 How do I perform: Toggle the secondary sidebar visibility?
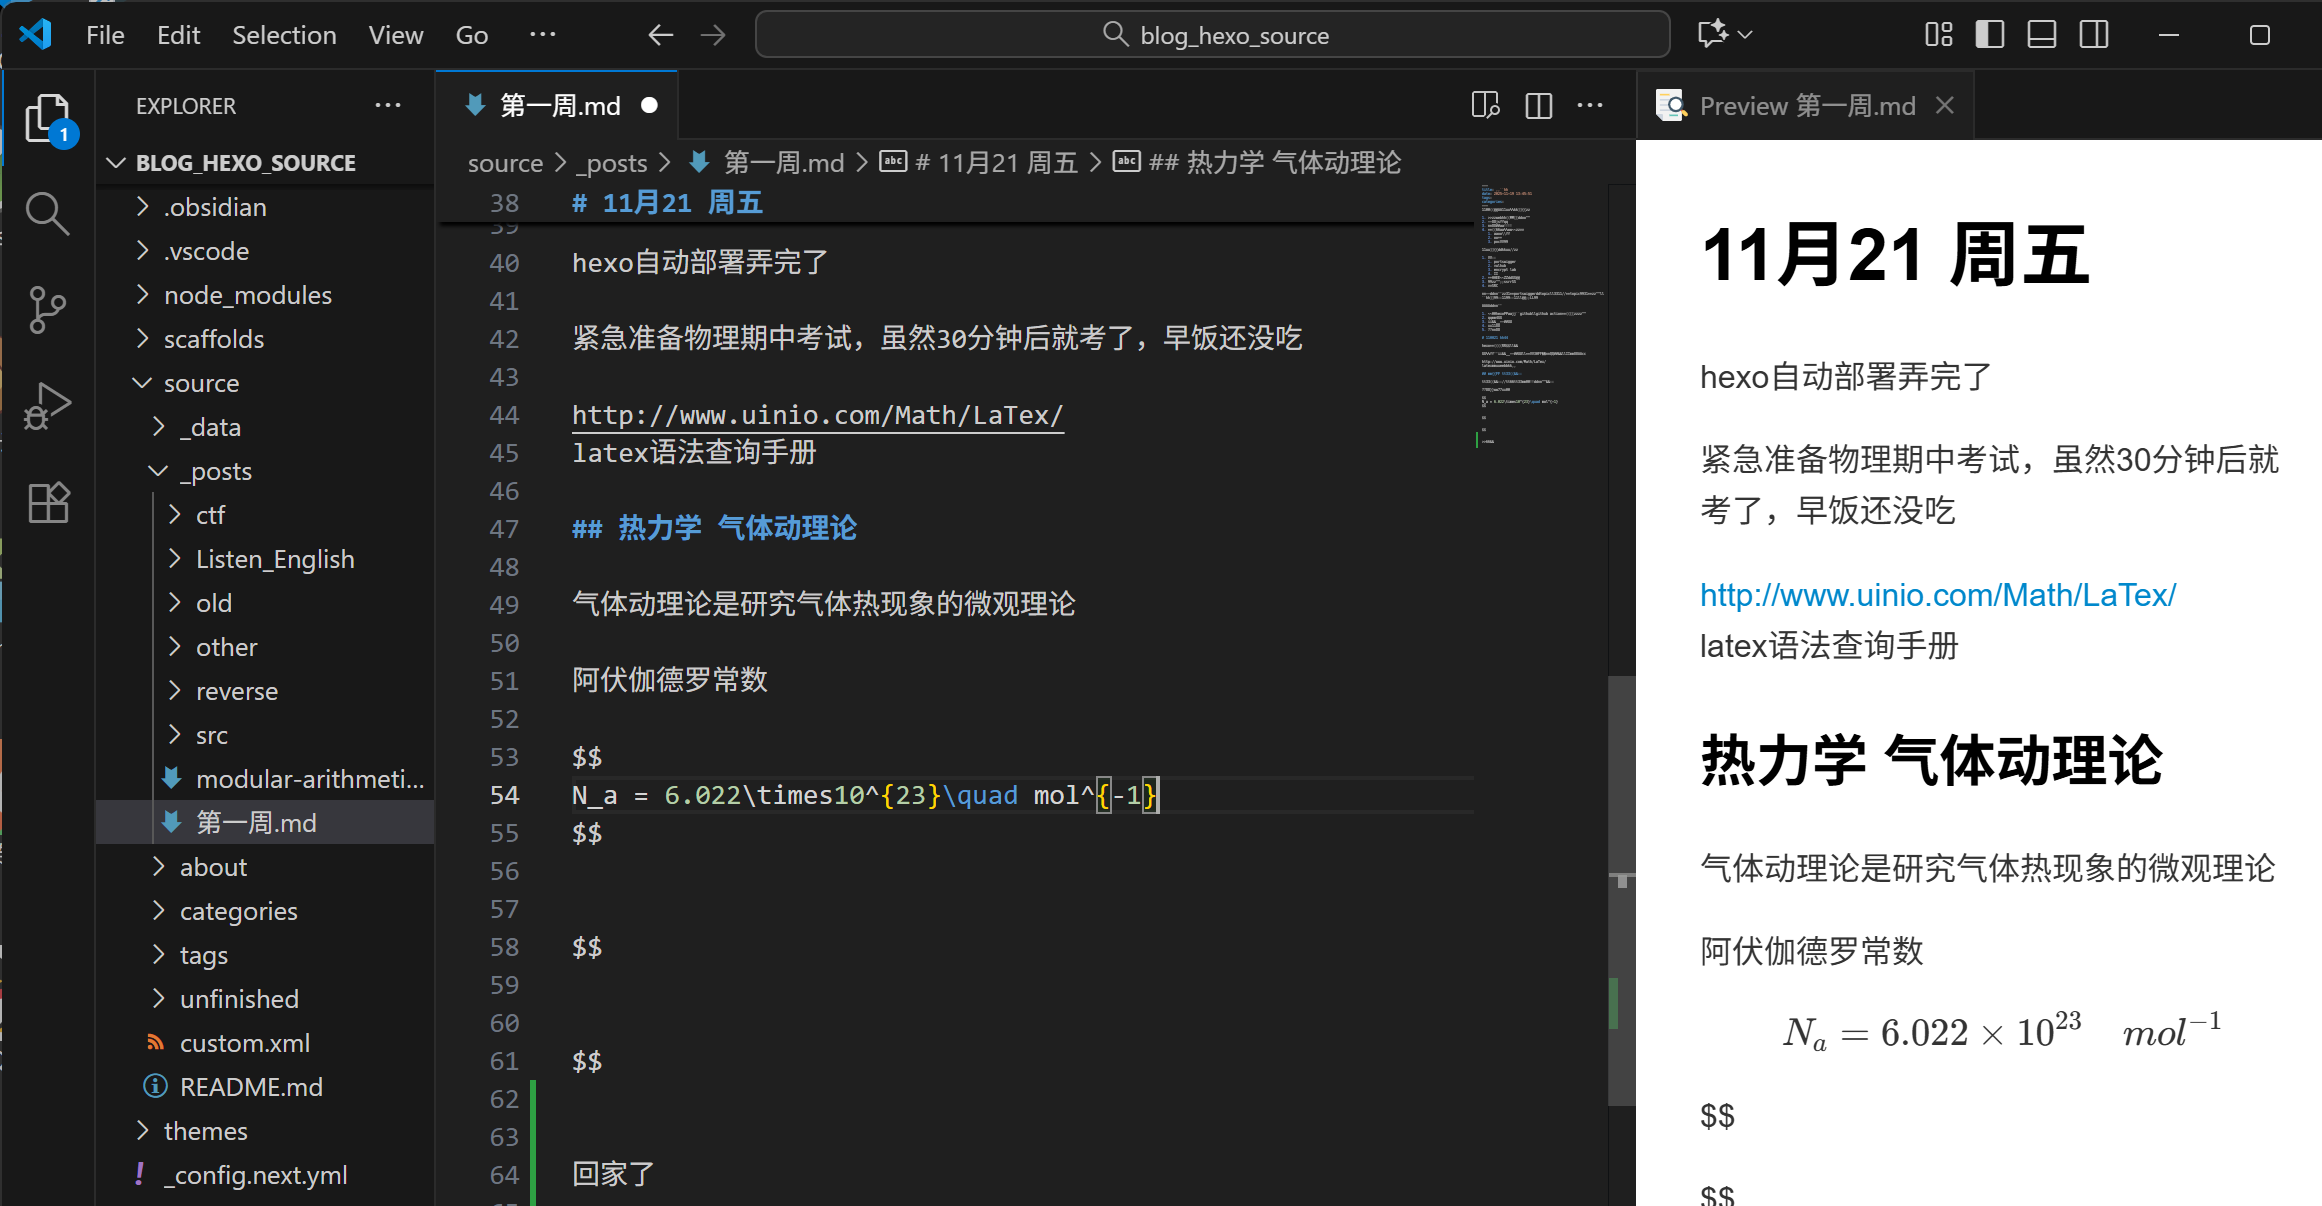(x=2093, y=34)
